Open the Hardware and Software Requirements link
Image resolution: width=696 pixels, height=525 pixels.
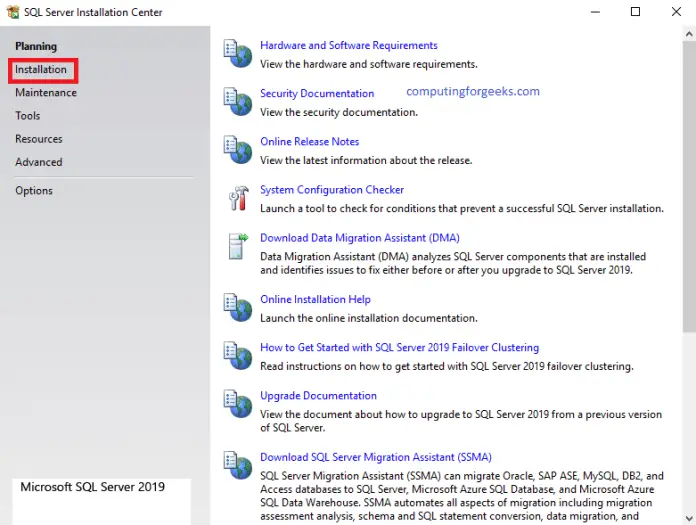[x=348, y=46]
